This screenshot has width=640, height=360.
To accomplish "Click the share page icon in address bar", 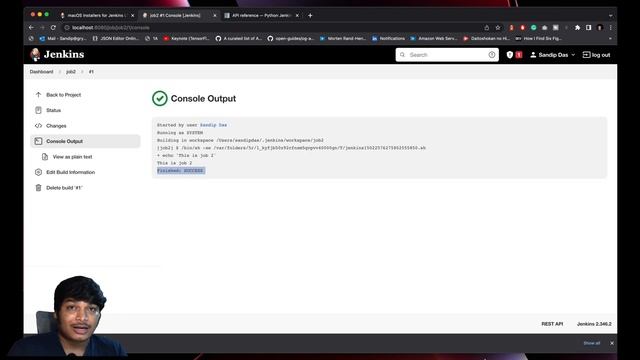I will pyautogui.click(x=487, y=27).
